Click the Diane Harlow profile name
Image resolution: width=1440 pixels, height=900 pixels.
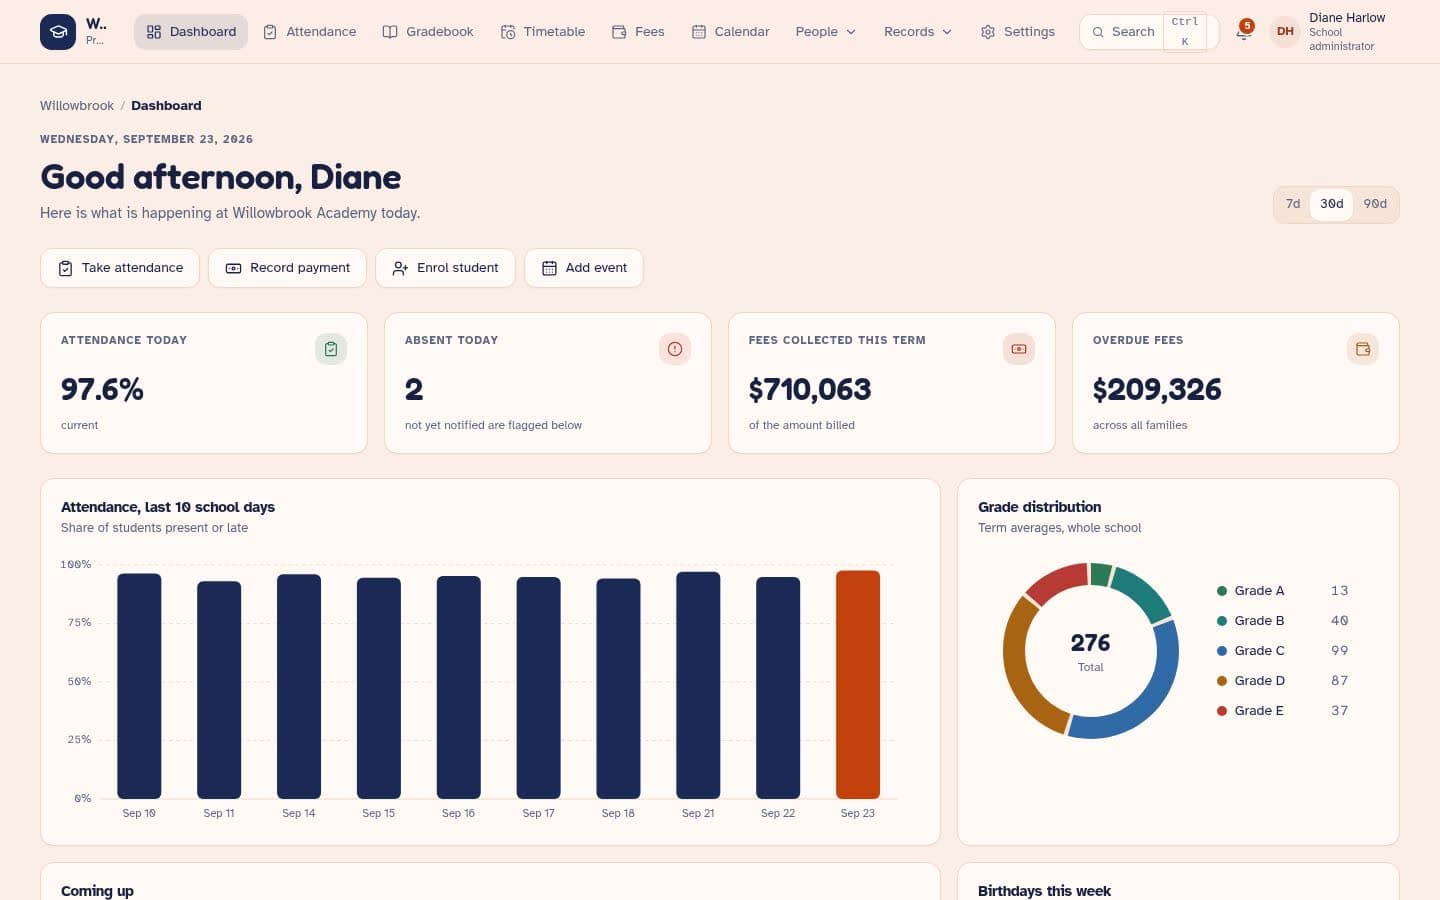coord(1347,18)
